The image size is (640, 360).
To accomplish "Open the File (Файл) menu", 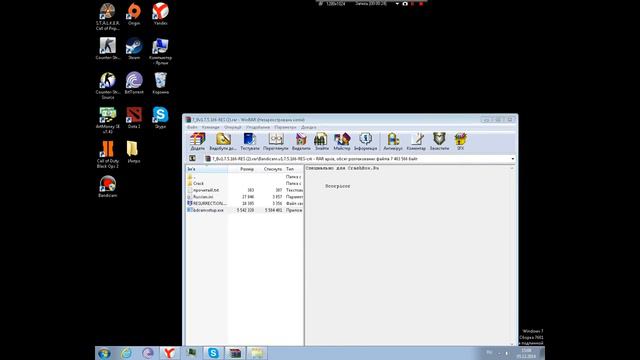I will click(x=192, y=127).
